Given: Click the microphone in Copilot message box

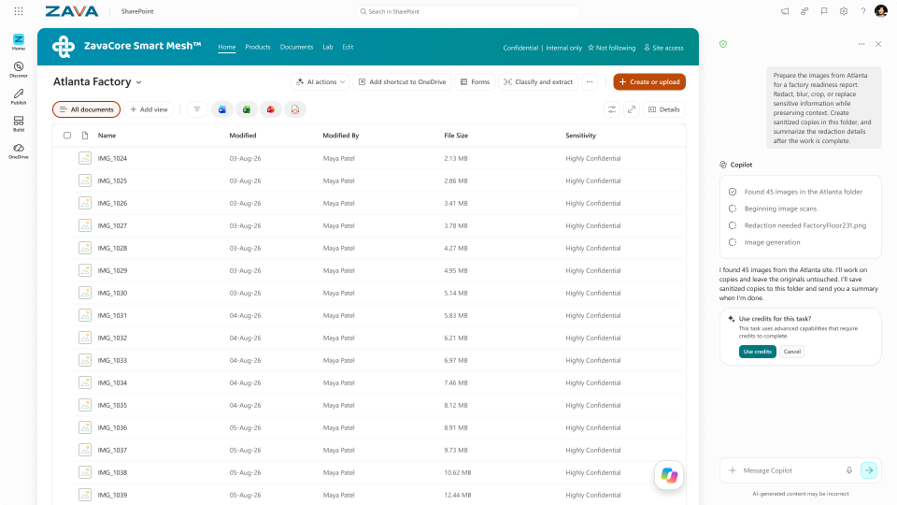Looking at the screenshot, I should pos(849,470).
